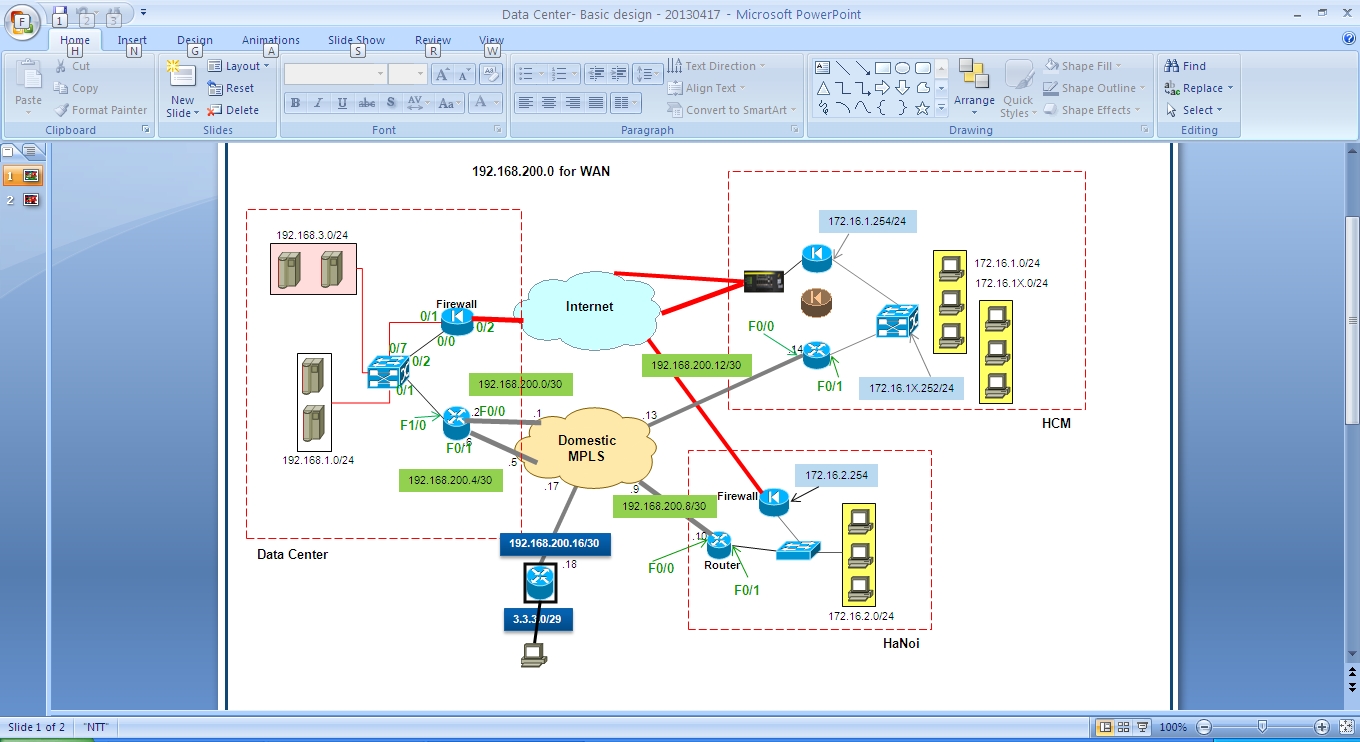Switch to the Design tab
This screenshot has width=1360, height=742.
tap(195, 40)
